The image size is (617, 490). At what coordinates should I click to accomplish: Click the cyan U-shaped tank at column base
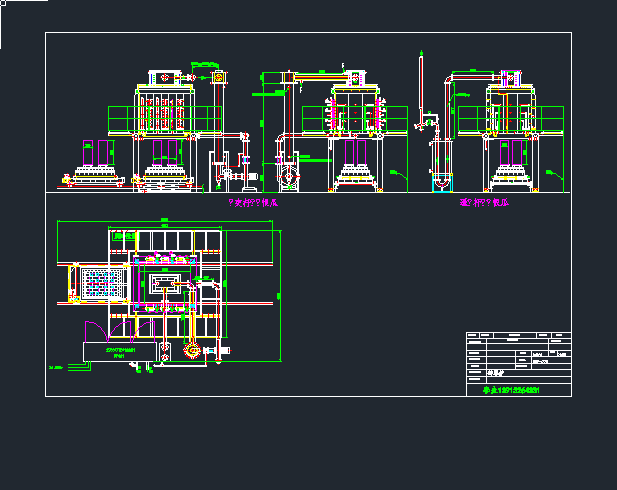(x=439, y=184)
